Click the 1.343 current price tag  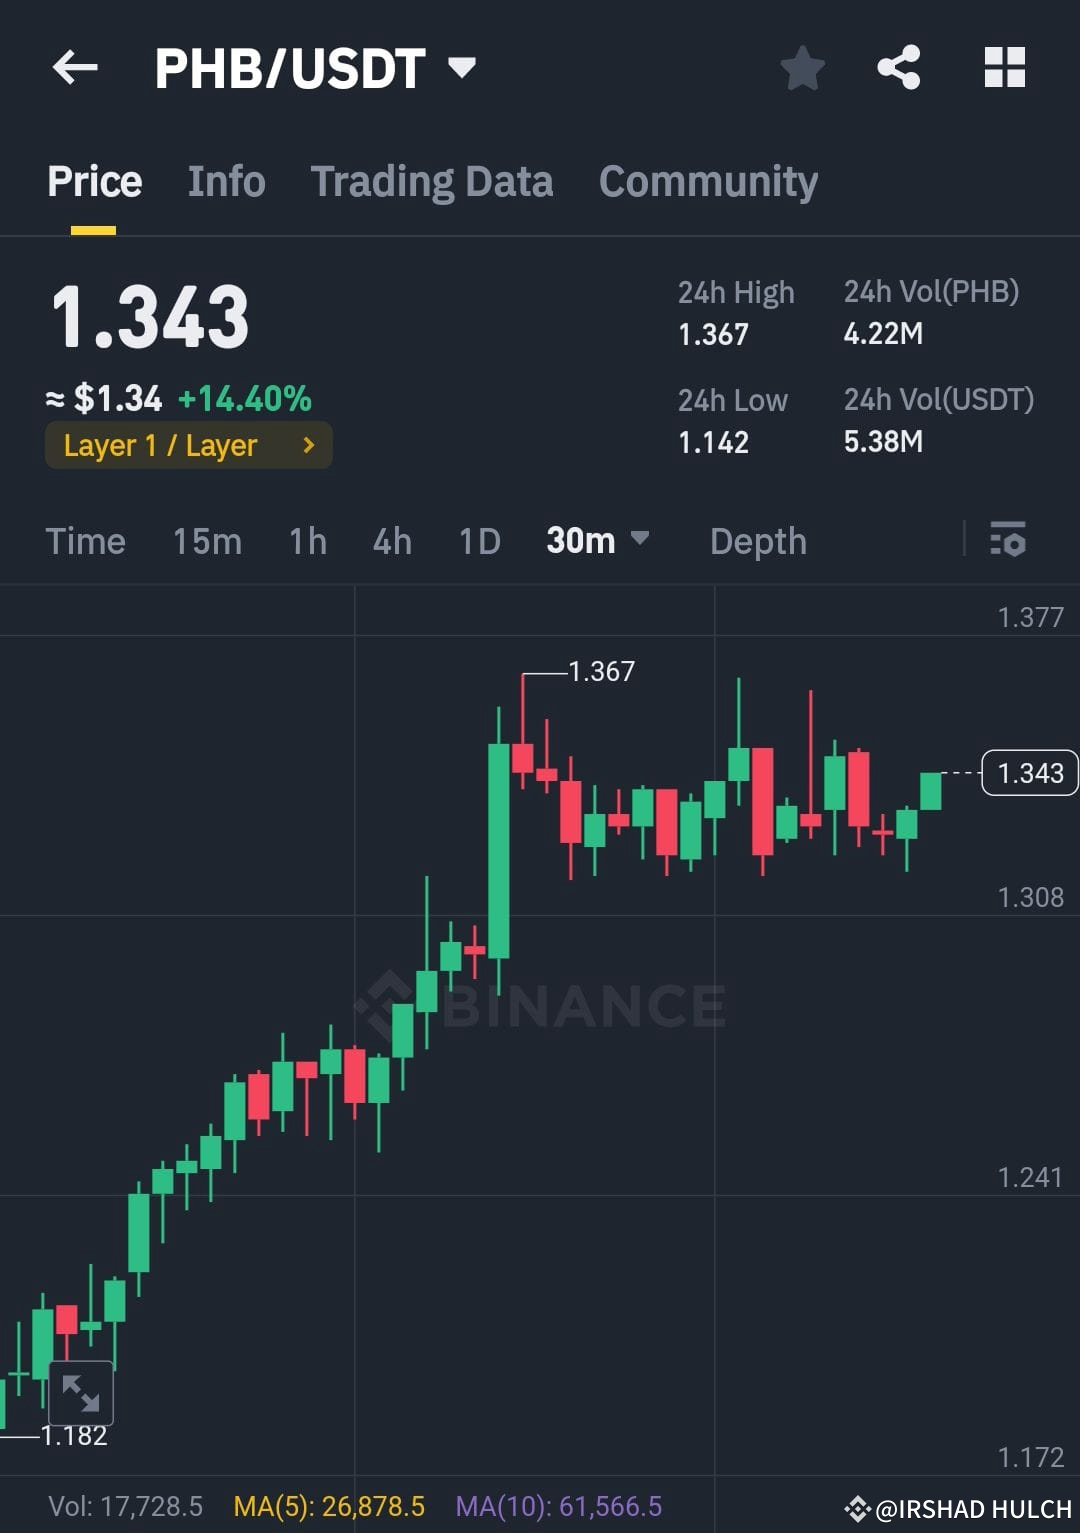[x=1030, y=773]
